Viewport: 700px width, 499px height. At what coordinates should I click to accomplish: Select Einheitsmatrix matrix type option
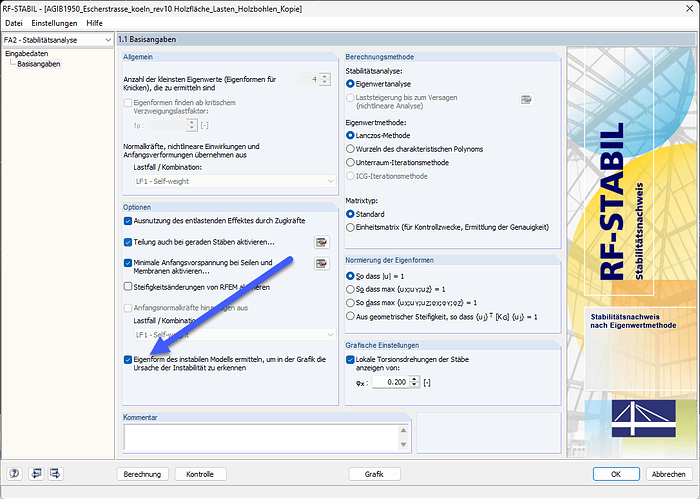point(350,227)
